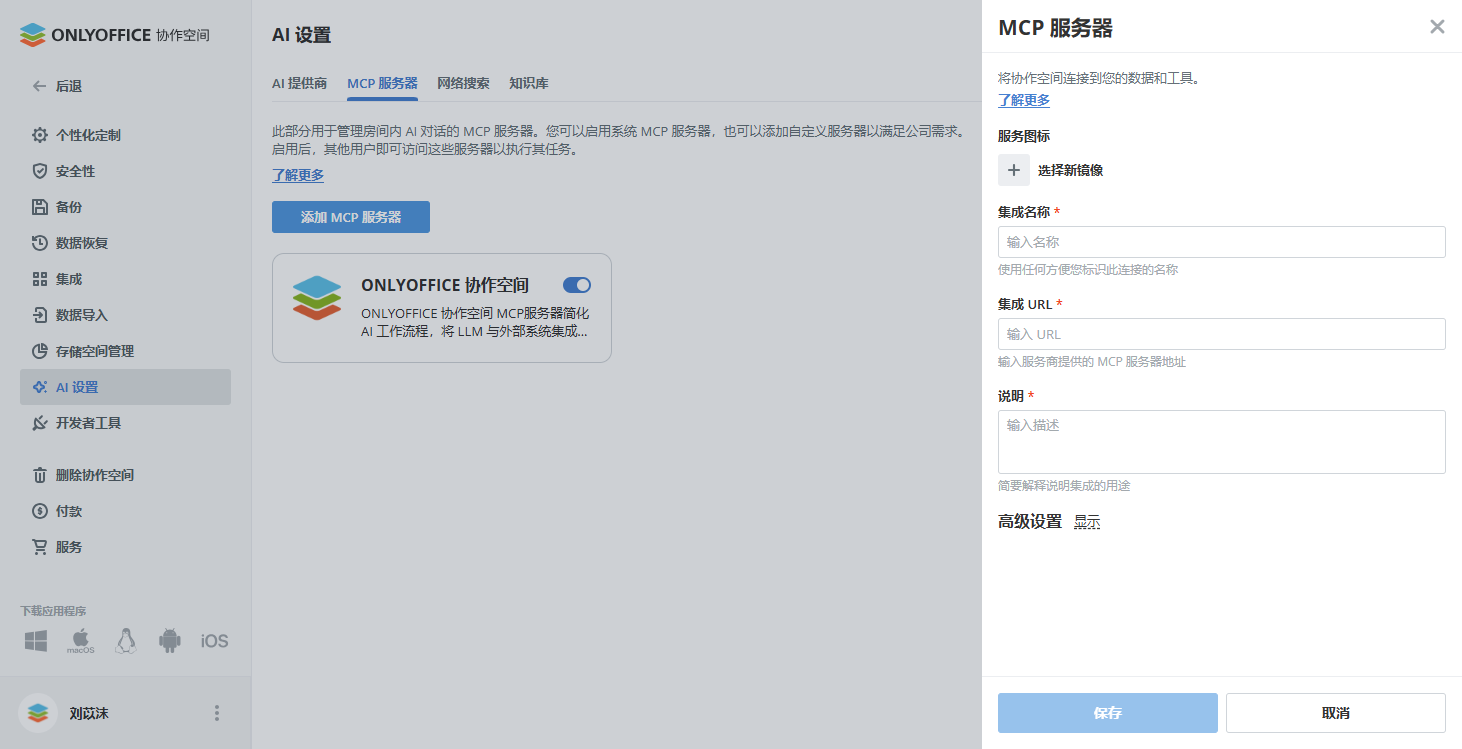Open the user menu via three dots
The width and height of the screenshot is (1462, 749).
point(216,712)
